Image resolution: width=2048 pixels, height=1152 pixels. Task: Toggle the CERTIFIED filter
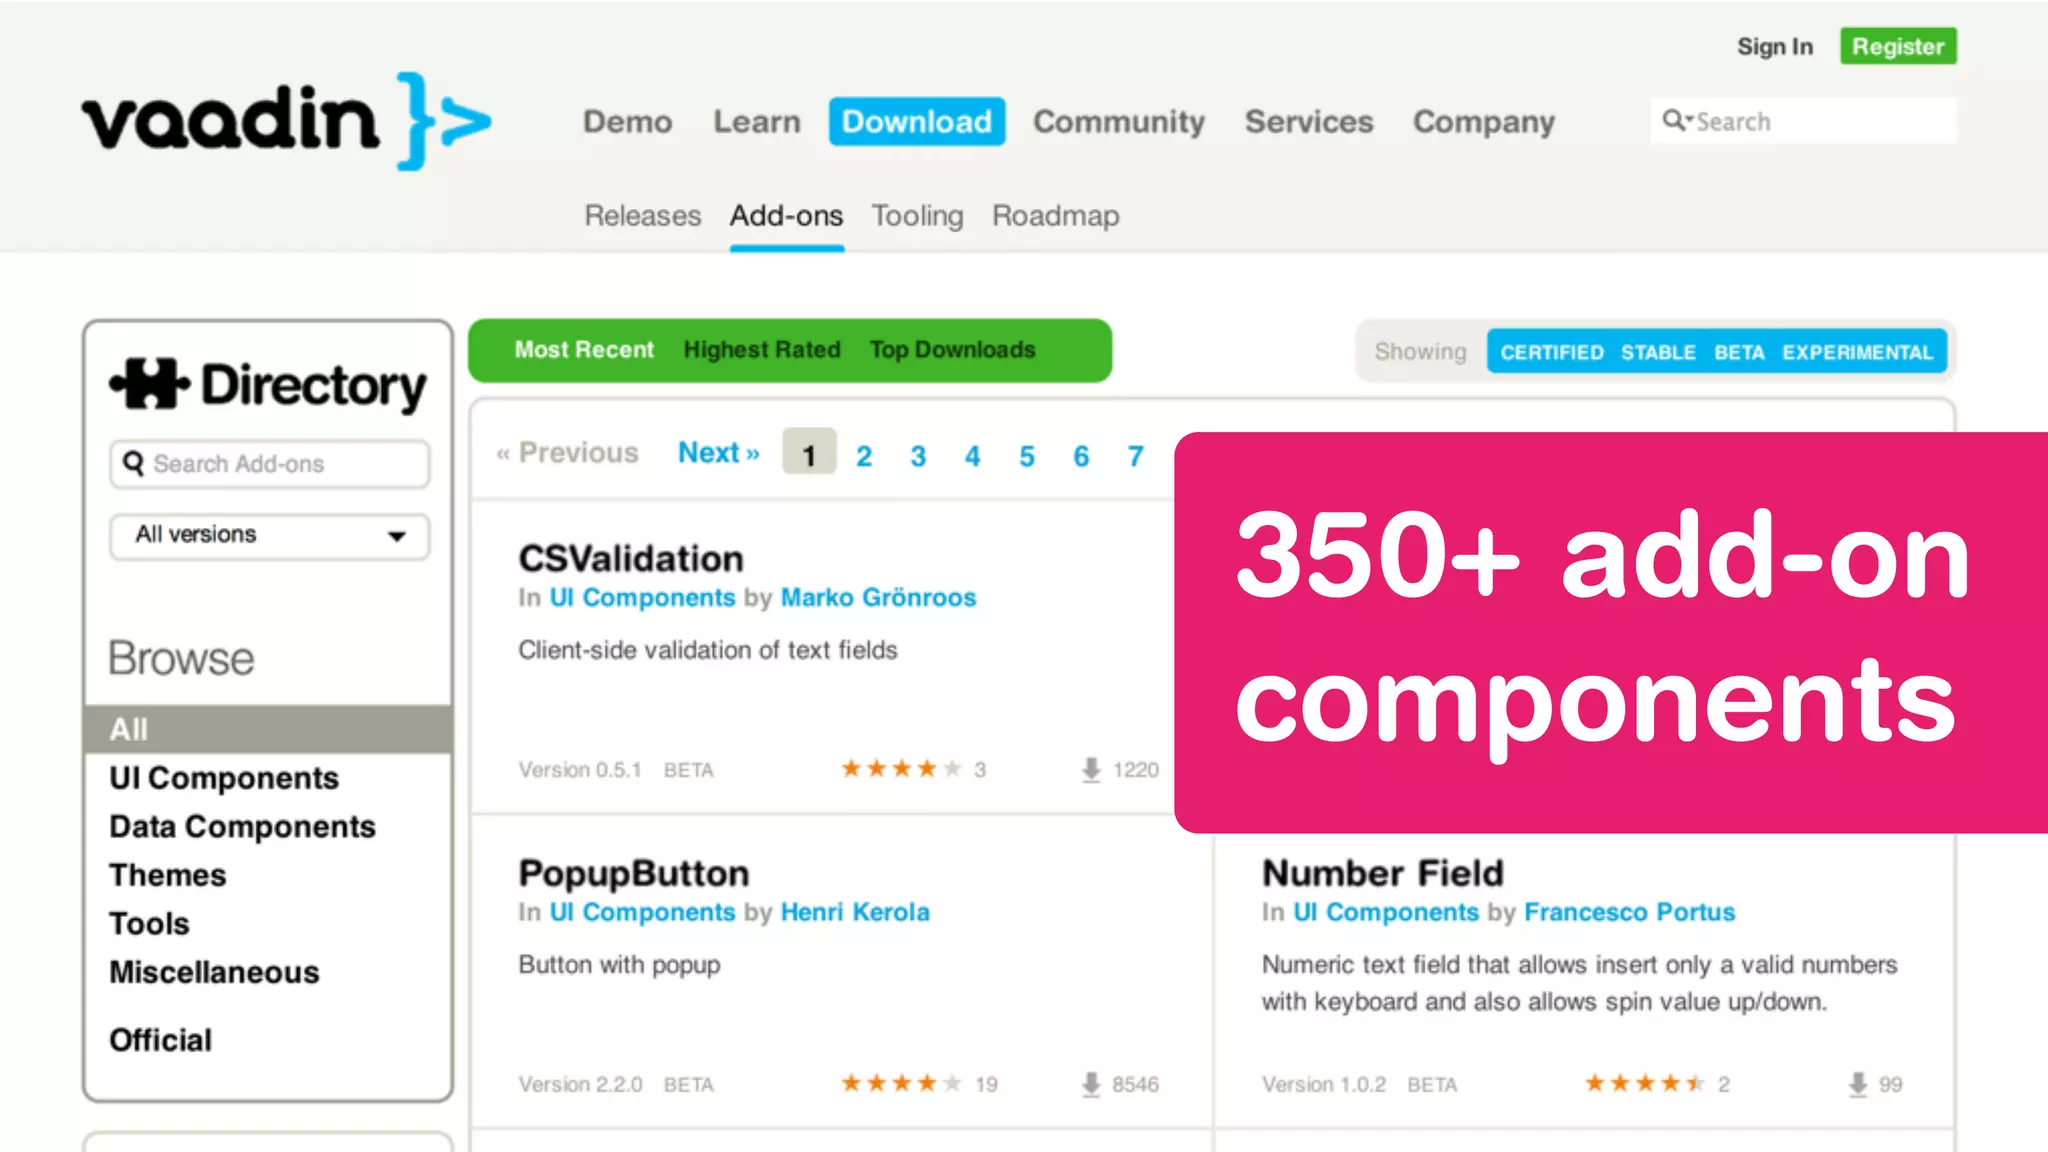1552,352
